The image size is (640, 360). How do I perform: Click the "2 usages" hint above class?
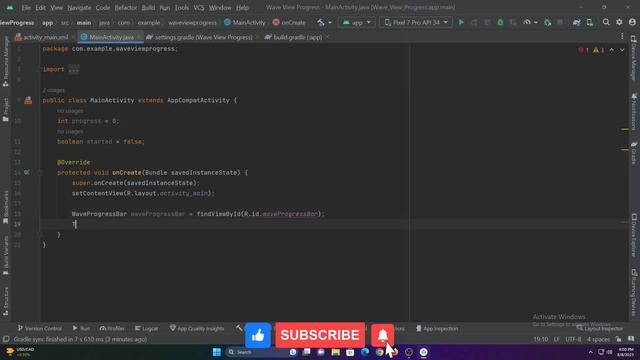click(53, 90)
